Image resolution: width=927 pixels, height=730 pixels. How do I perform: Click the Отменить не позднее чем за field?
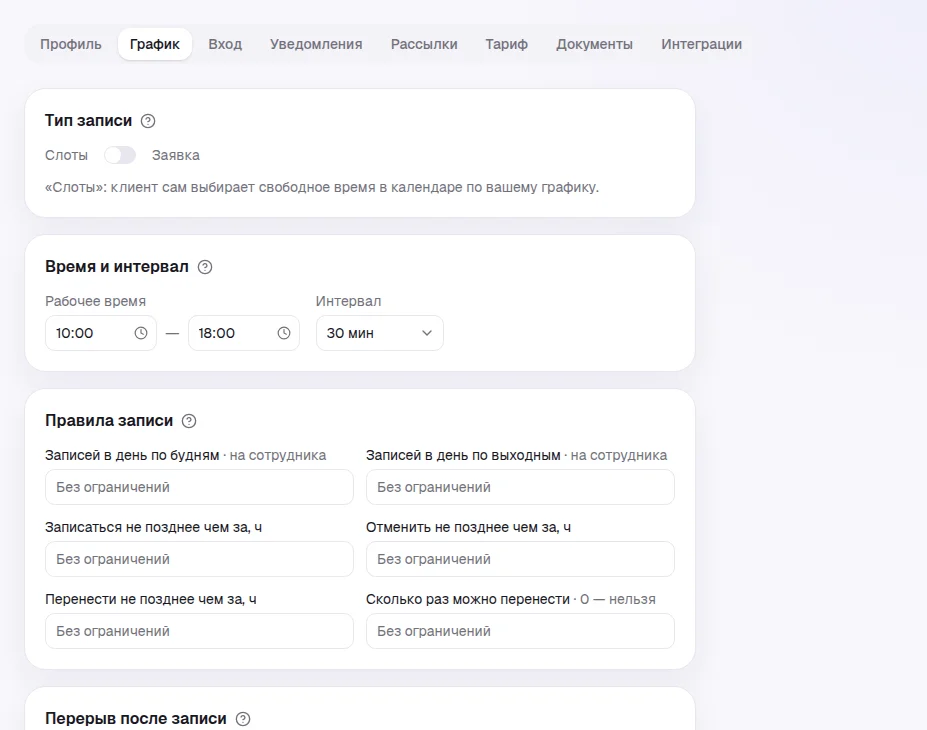tap(520, 559)
